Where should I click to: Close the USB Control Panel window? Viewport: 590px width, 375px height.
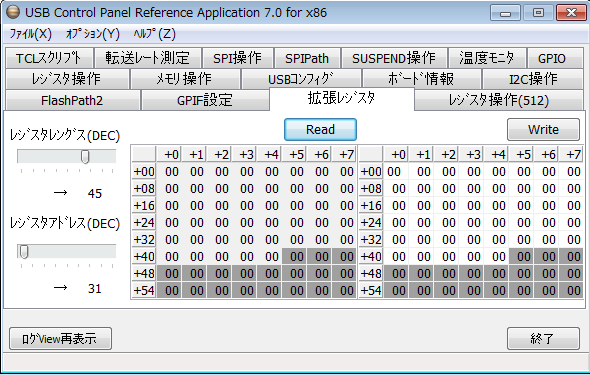(x=571, y=13)
